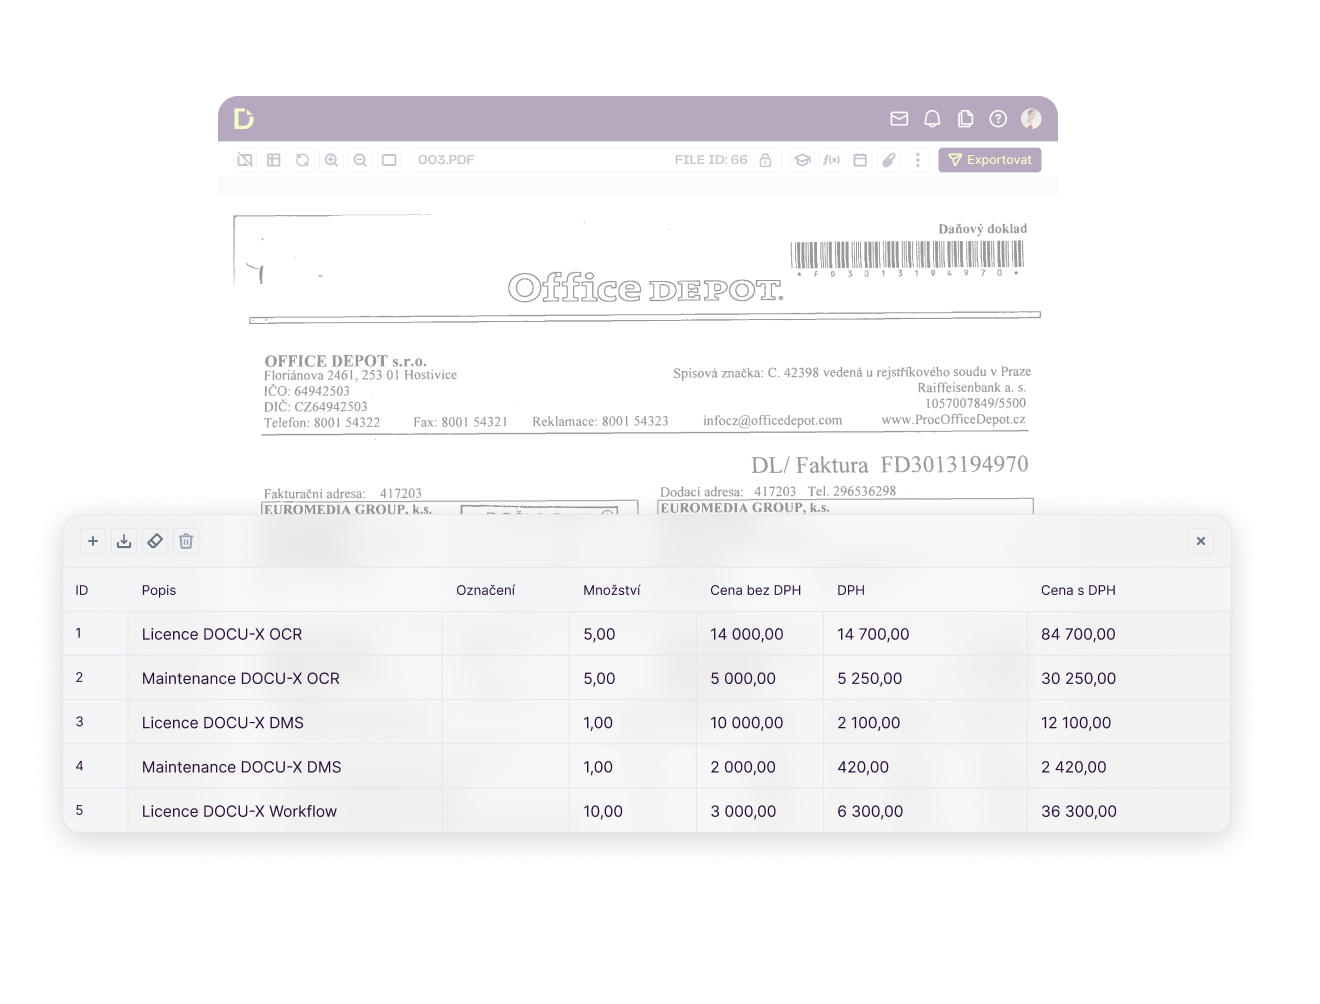Add a new table row with plus
Image resolution: width=1320 pixels, height=1004 pixels.
tap(93, 541)
